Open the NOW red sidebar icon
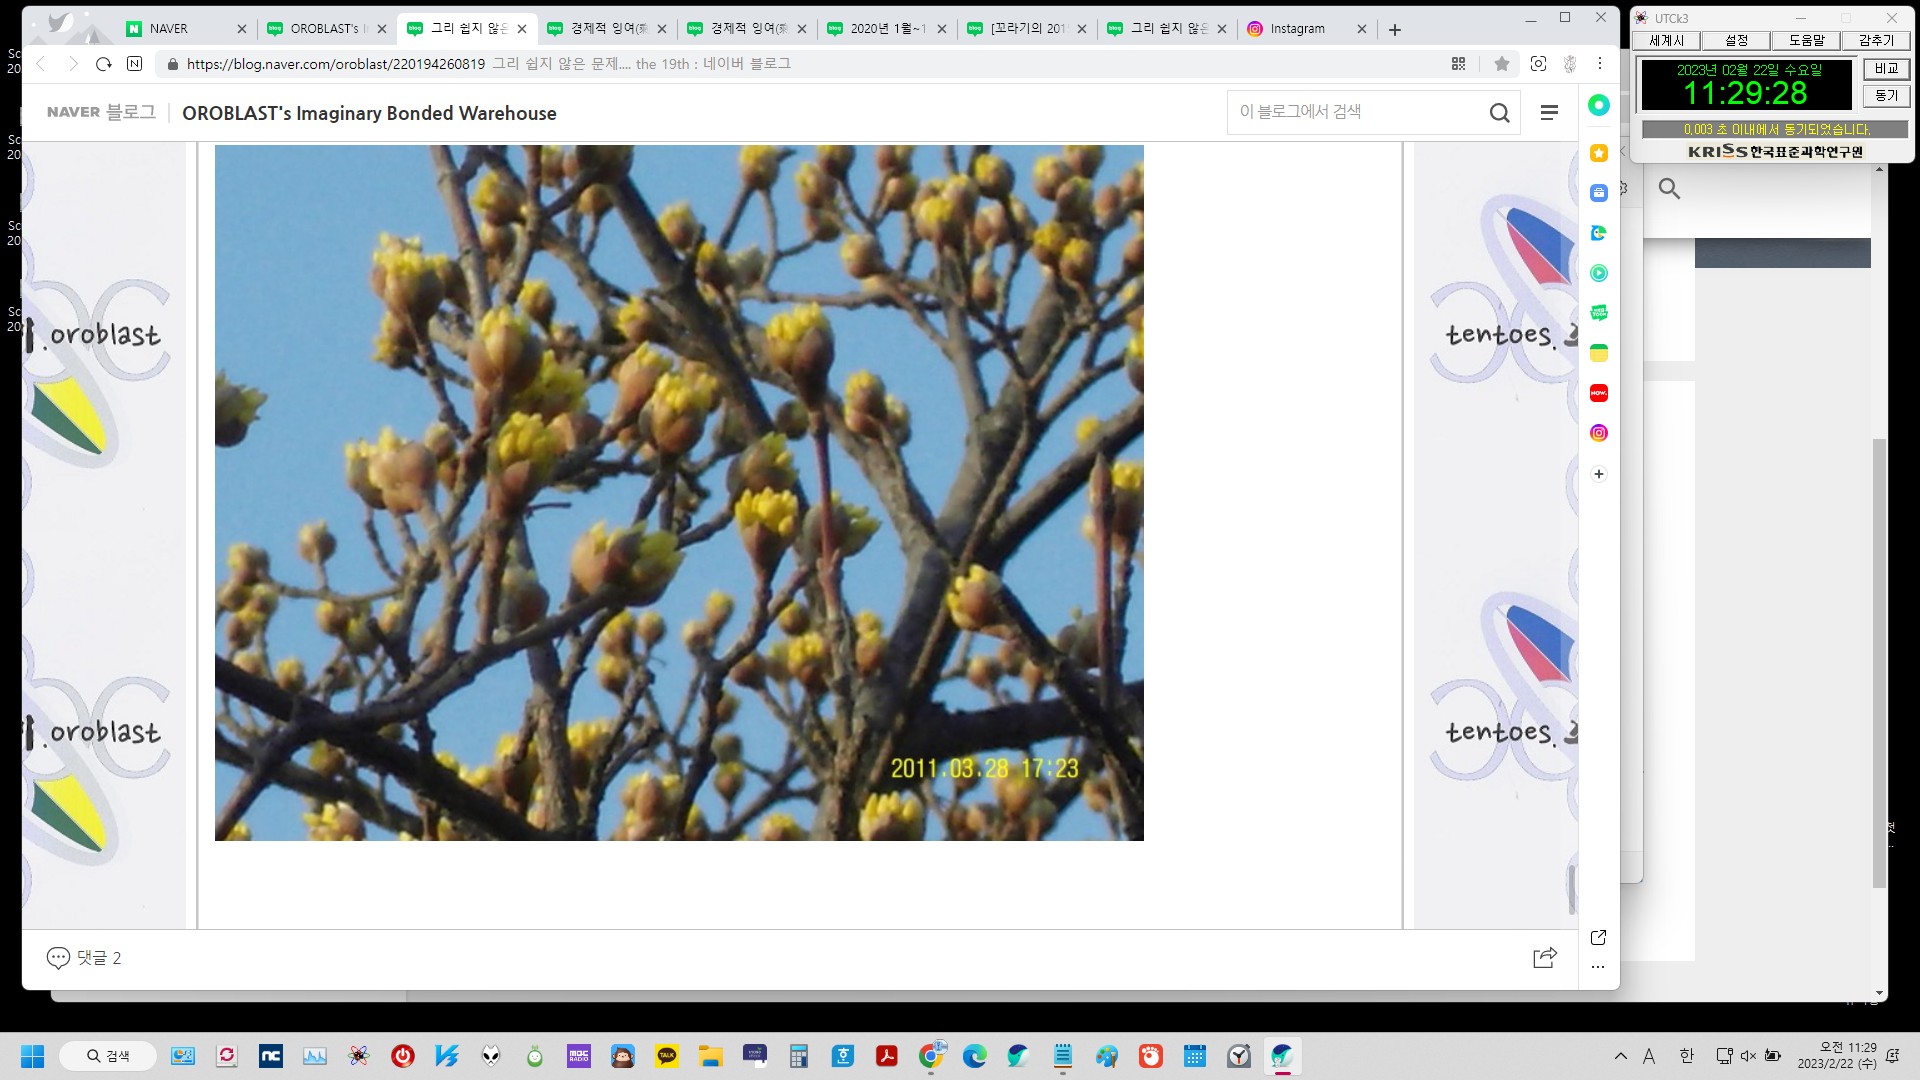The height and width of the screenshot is (1080, 1920). pos(1598,393)
